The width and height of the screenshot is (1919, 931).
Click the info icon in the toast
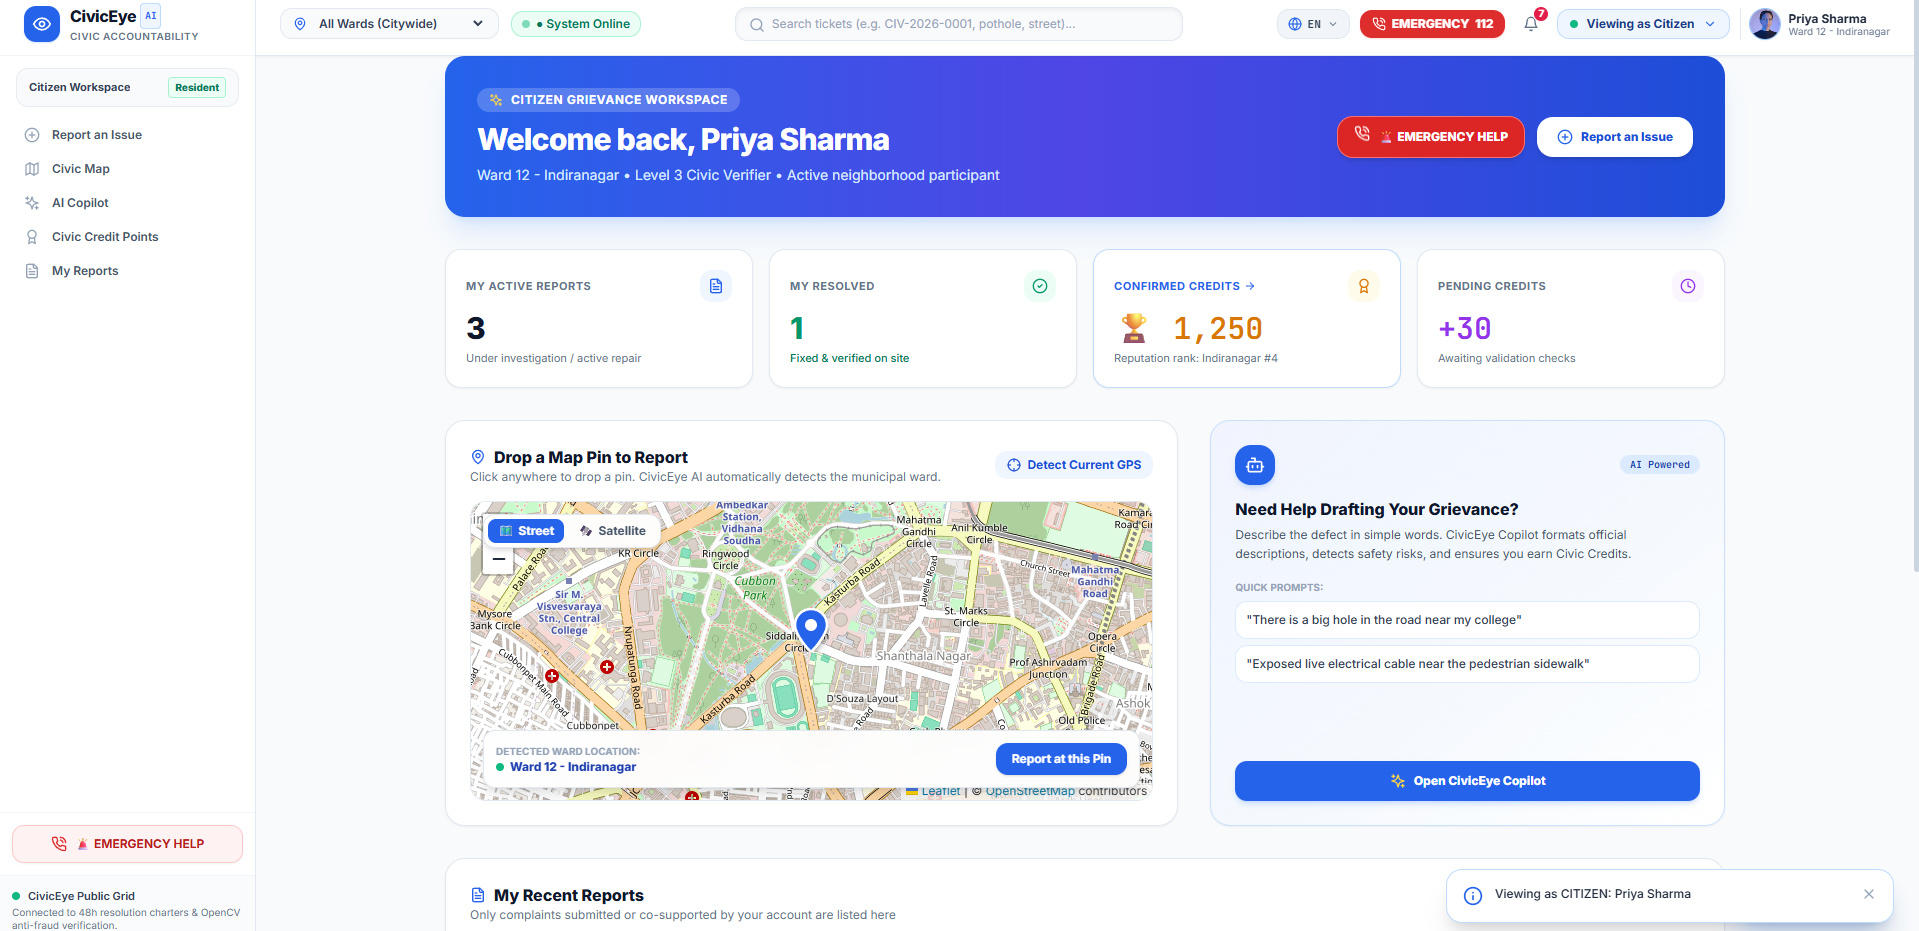tap(1473, 896)
